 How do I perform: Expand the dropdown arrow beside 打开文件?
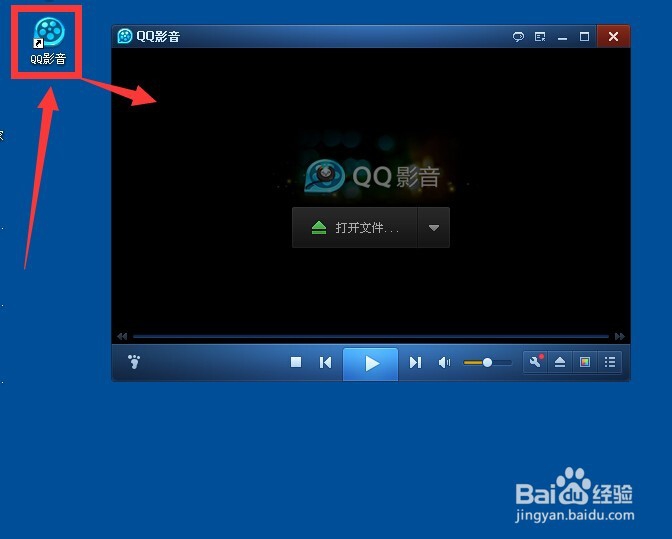[x=434, y=228]
